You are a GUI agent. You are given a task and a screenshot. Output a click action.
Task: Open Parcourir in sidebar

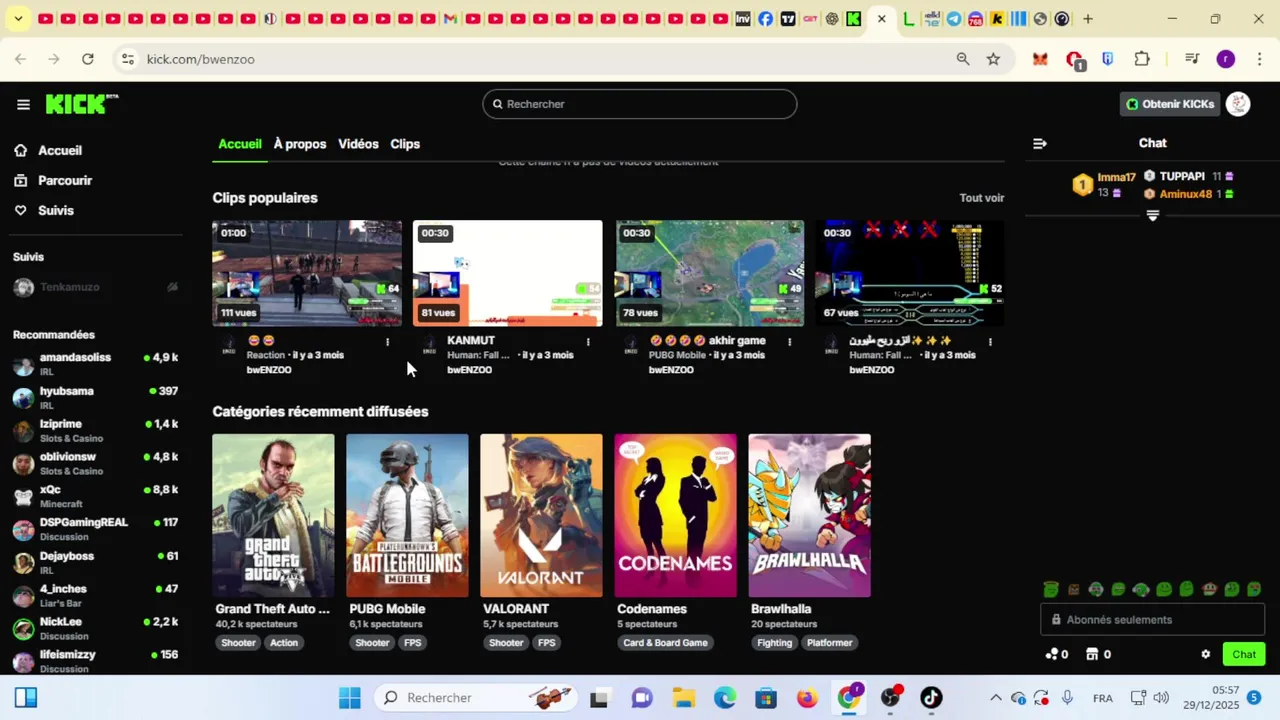[65, 180]
